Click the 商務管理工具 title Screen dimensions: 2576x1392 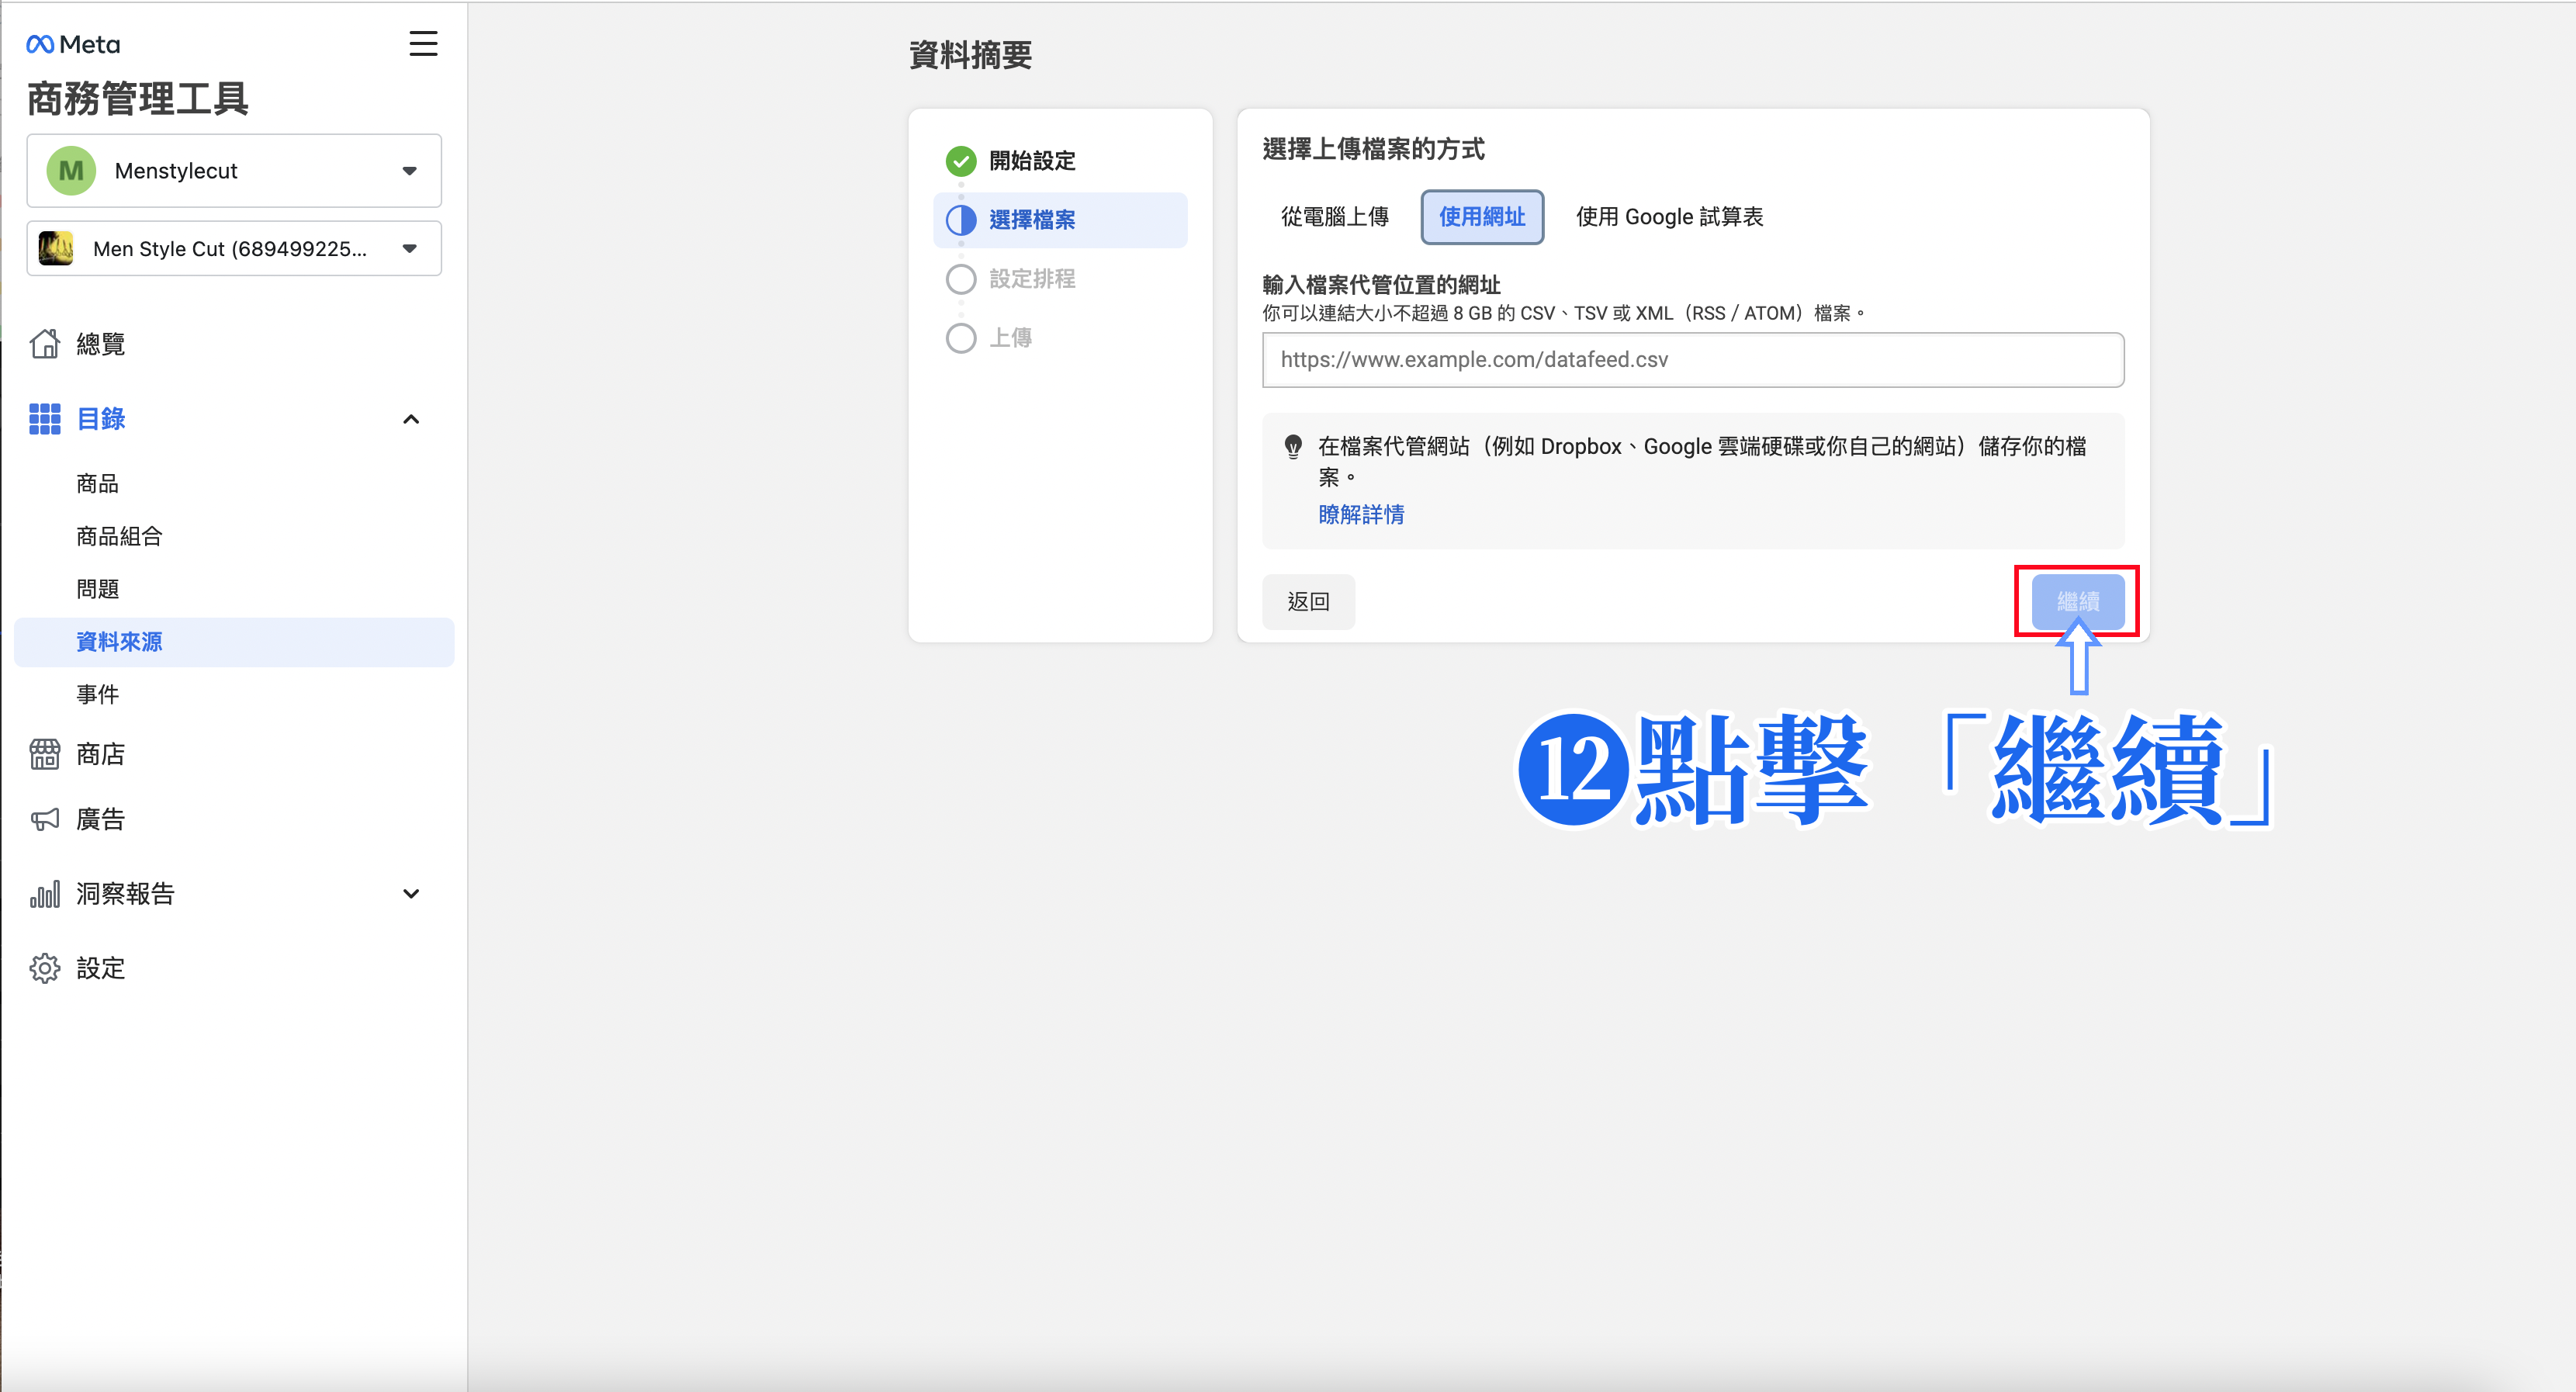click(x=138, y=99)
